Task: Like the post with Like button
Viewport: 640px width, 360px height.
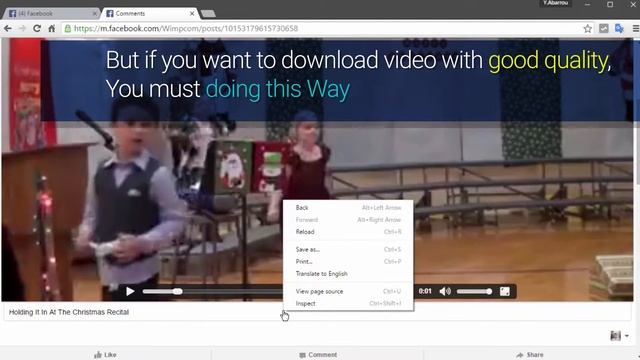Action: coord(105,355)
